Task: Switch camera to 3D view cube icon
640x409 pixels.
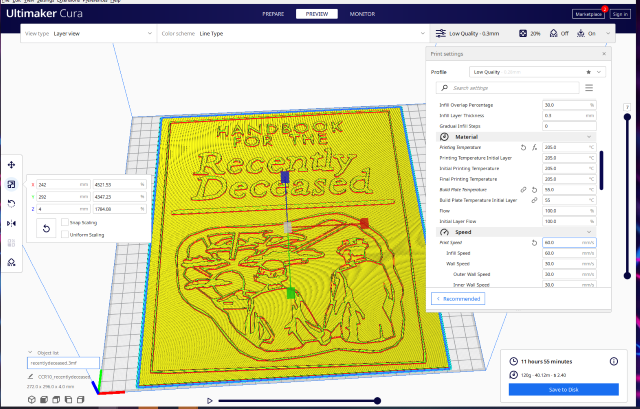Action: point(32,400)
